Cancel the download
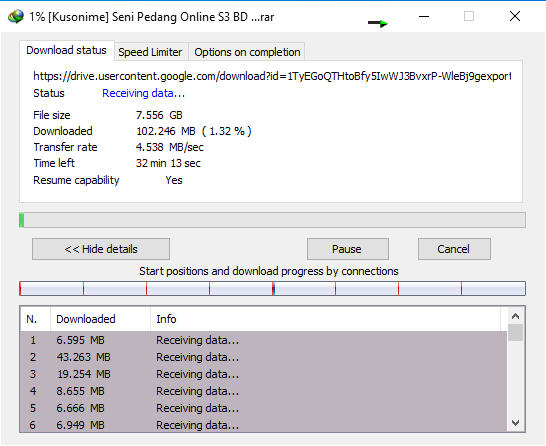This screenshot has height=446, width=546. coord(454,249)
